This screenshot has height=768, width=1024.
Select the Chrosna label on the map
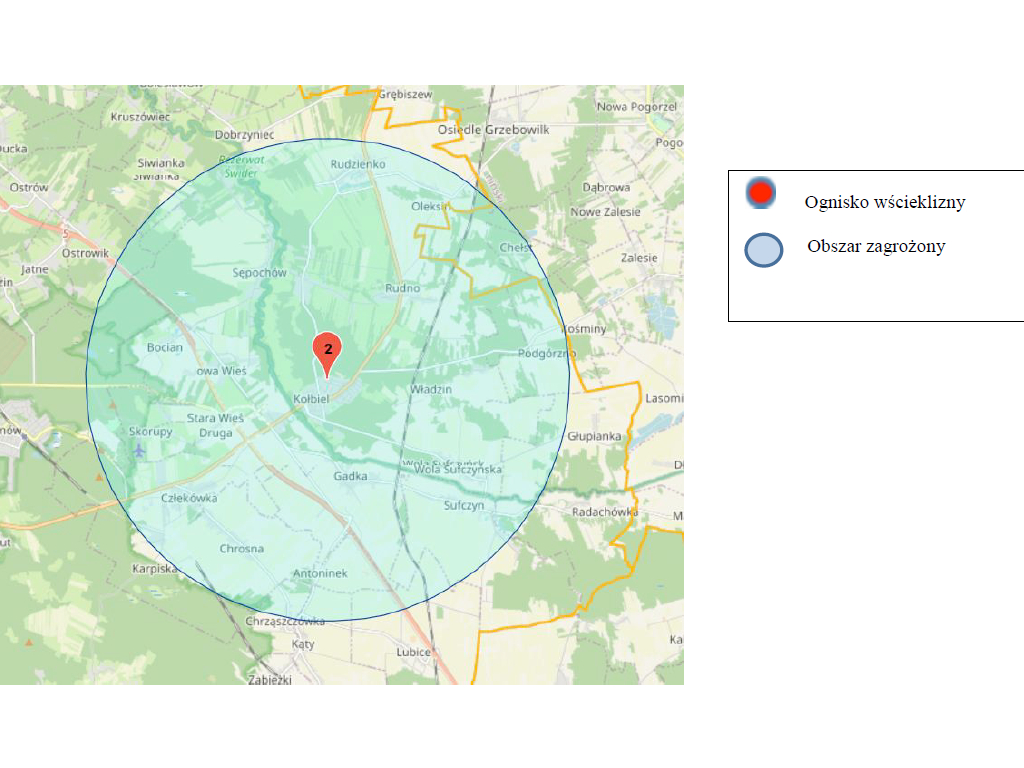coord(242,549)
